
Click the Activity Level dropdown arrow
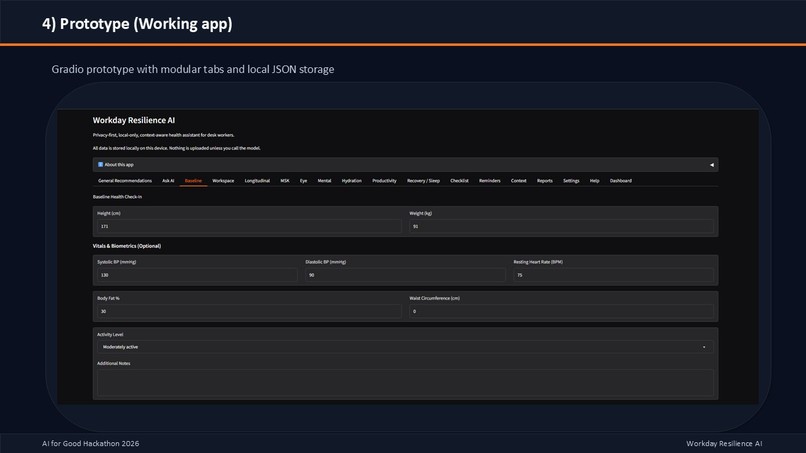704,347
